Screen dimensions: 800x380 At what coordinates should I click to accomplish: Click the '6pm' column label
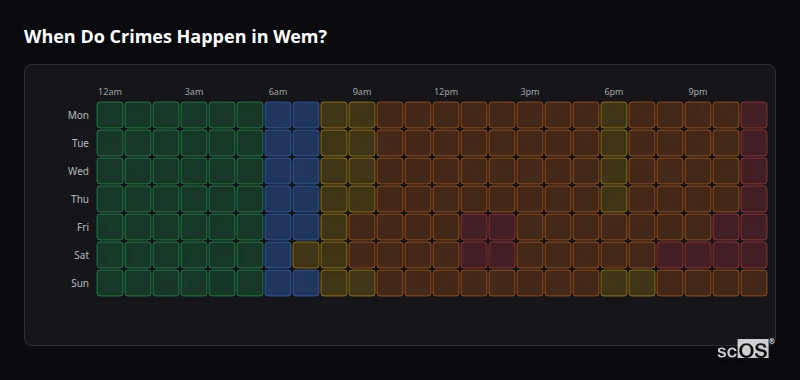(x=614, y=92)
